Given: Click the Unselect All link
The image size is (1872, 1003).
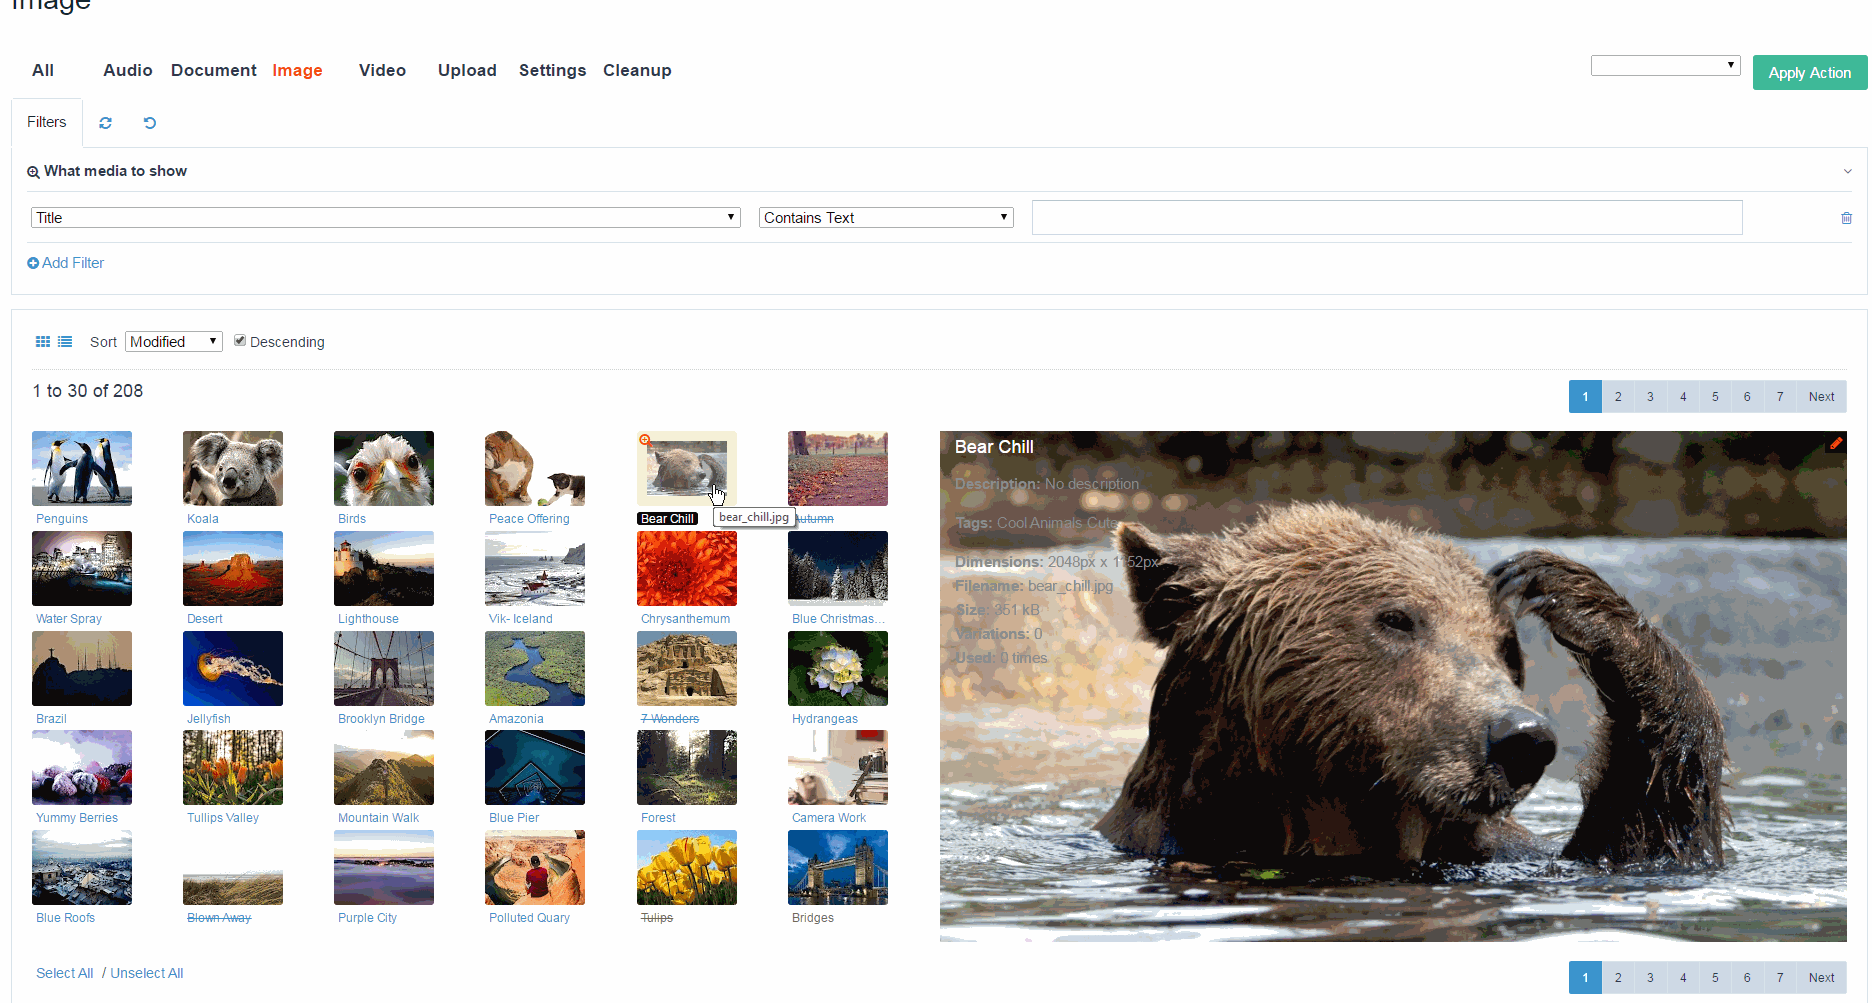Looking at the screenshot, I should click(147, 973).
